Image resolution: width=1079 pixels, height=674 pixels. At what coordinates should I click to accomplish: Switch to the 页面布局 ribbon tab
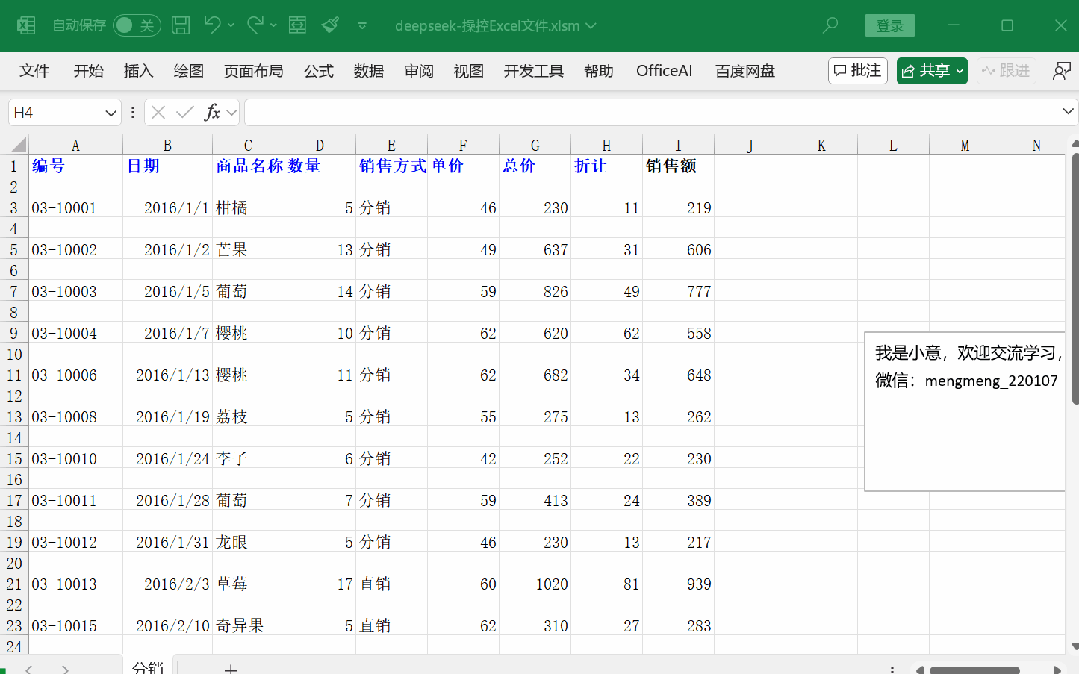pyautogui.click(x=253, y=71)
